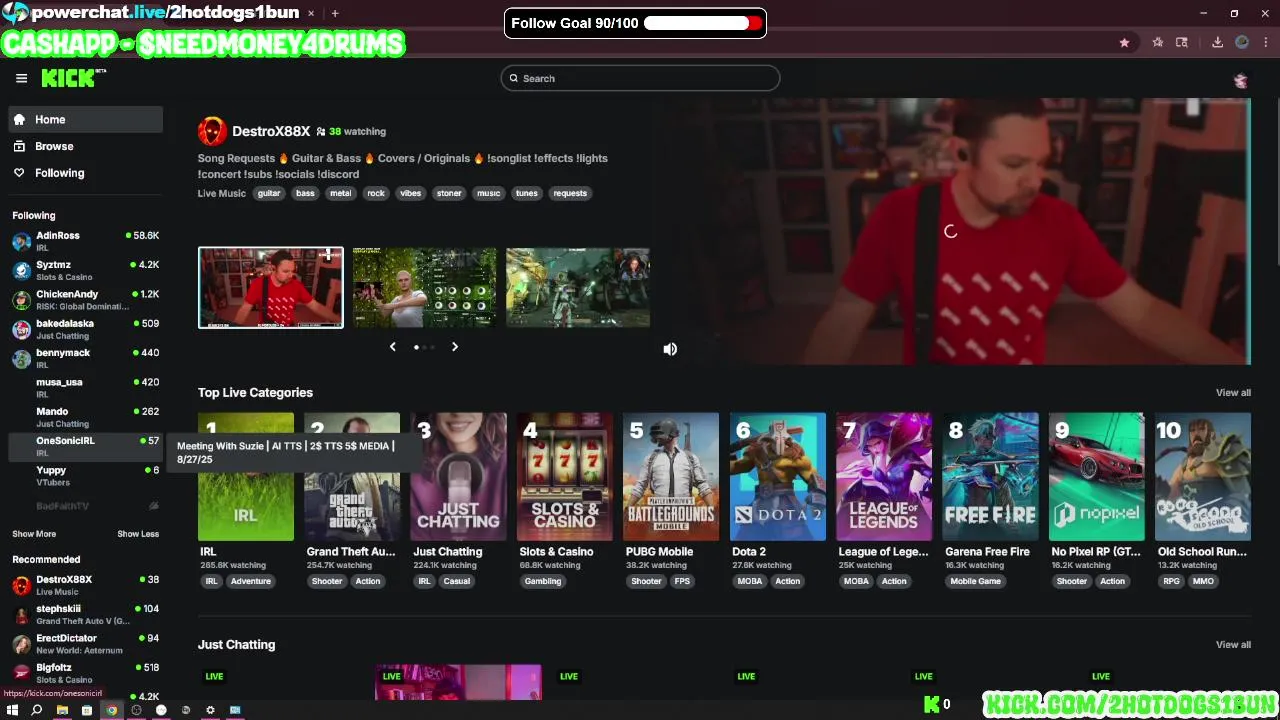Image resolution: width=1280 pixels, height=720 pixels.
Task: View all Just Chatting streams
Action: point(1233,645)
